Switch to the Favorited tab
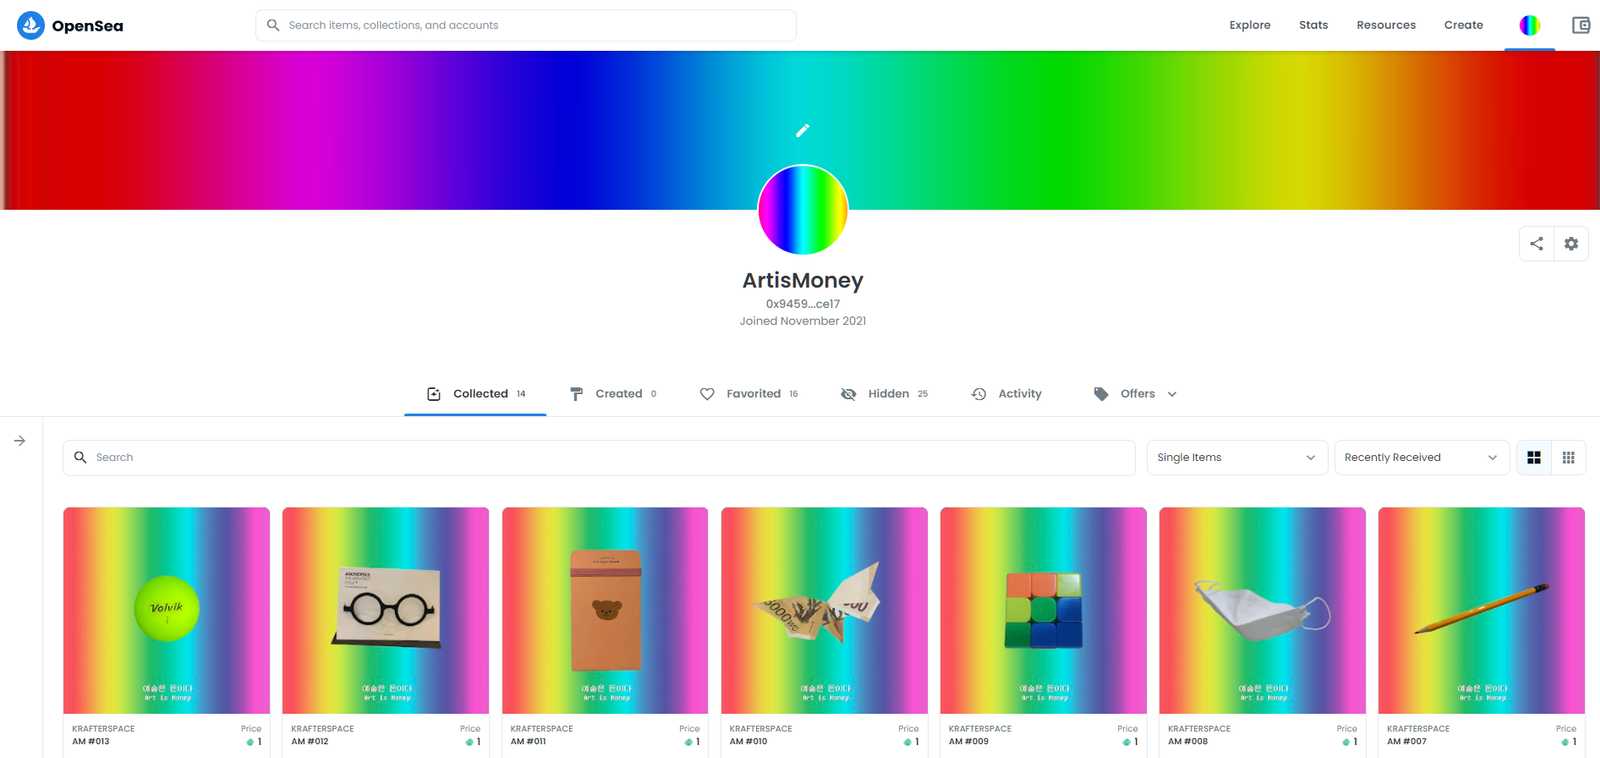 (749, 394)
